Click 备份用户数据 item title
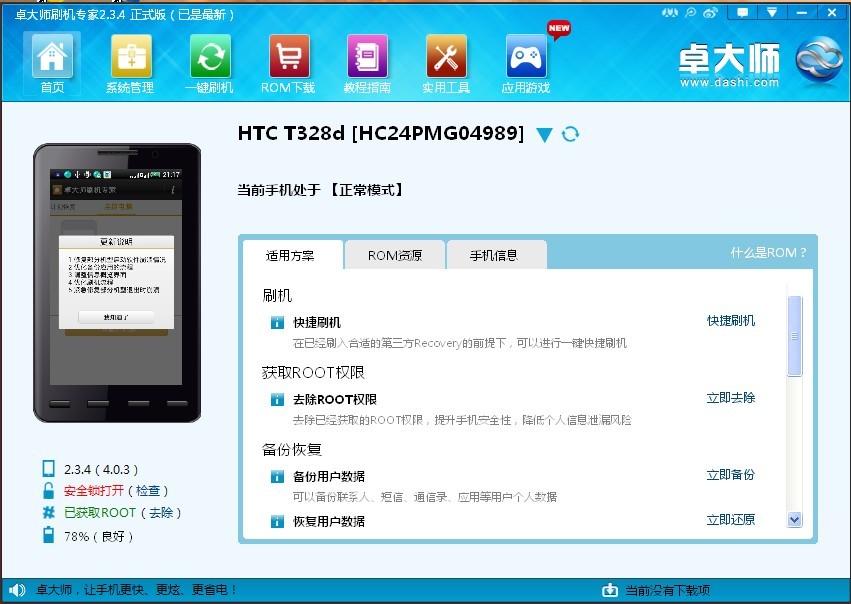This screenshot has height=604, width=851. 329,476
